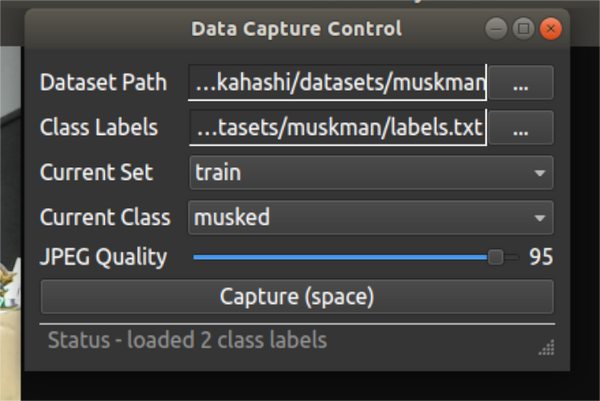The width and height of the screenshot is (600, 401).
Task: Click the Class Labels label
Action: (99, 128)
